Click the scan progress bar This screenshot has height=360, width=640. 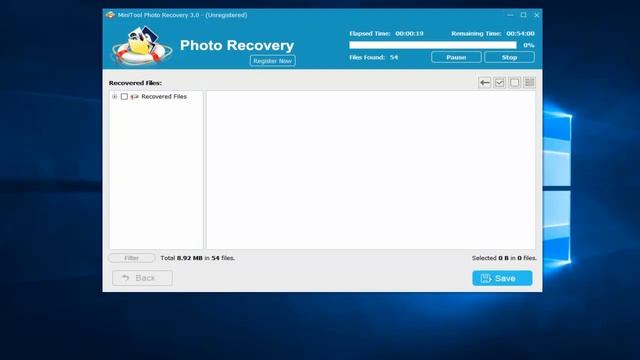pyautogui.click(x=433, y=45)
